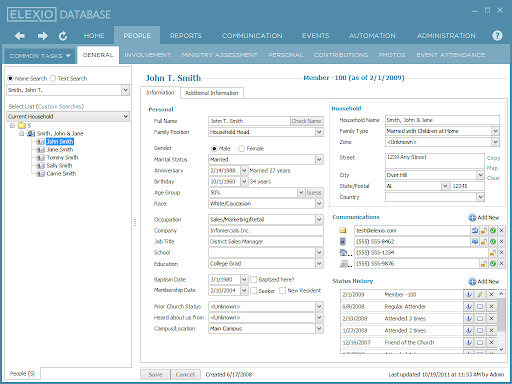This screenshot has height=384, width=512.
Task: Click the back arrow navigation icon
Action: (x=20, y=36)
